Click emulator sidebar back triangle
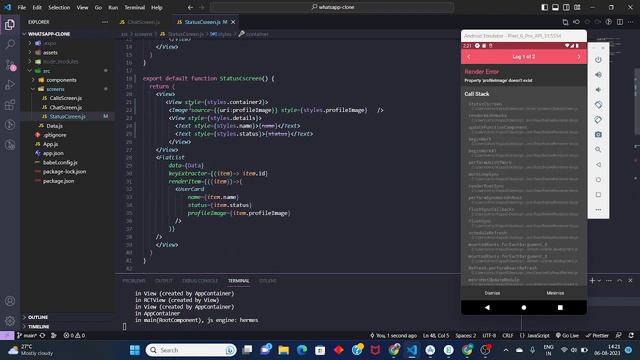The image size is (640, 360). pyautogui.click(x=598, y=165)
